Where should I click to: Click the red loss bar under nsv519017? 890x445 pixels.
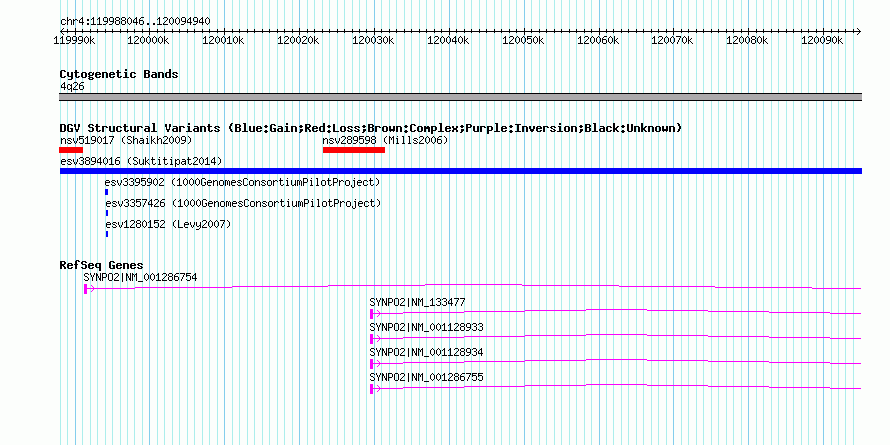pos(71,150)
